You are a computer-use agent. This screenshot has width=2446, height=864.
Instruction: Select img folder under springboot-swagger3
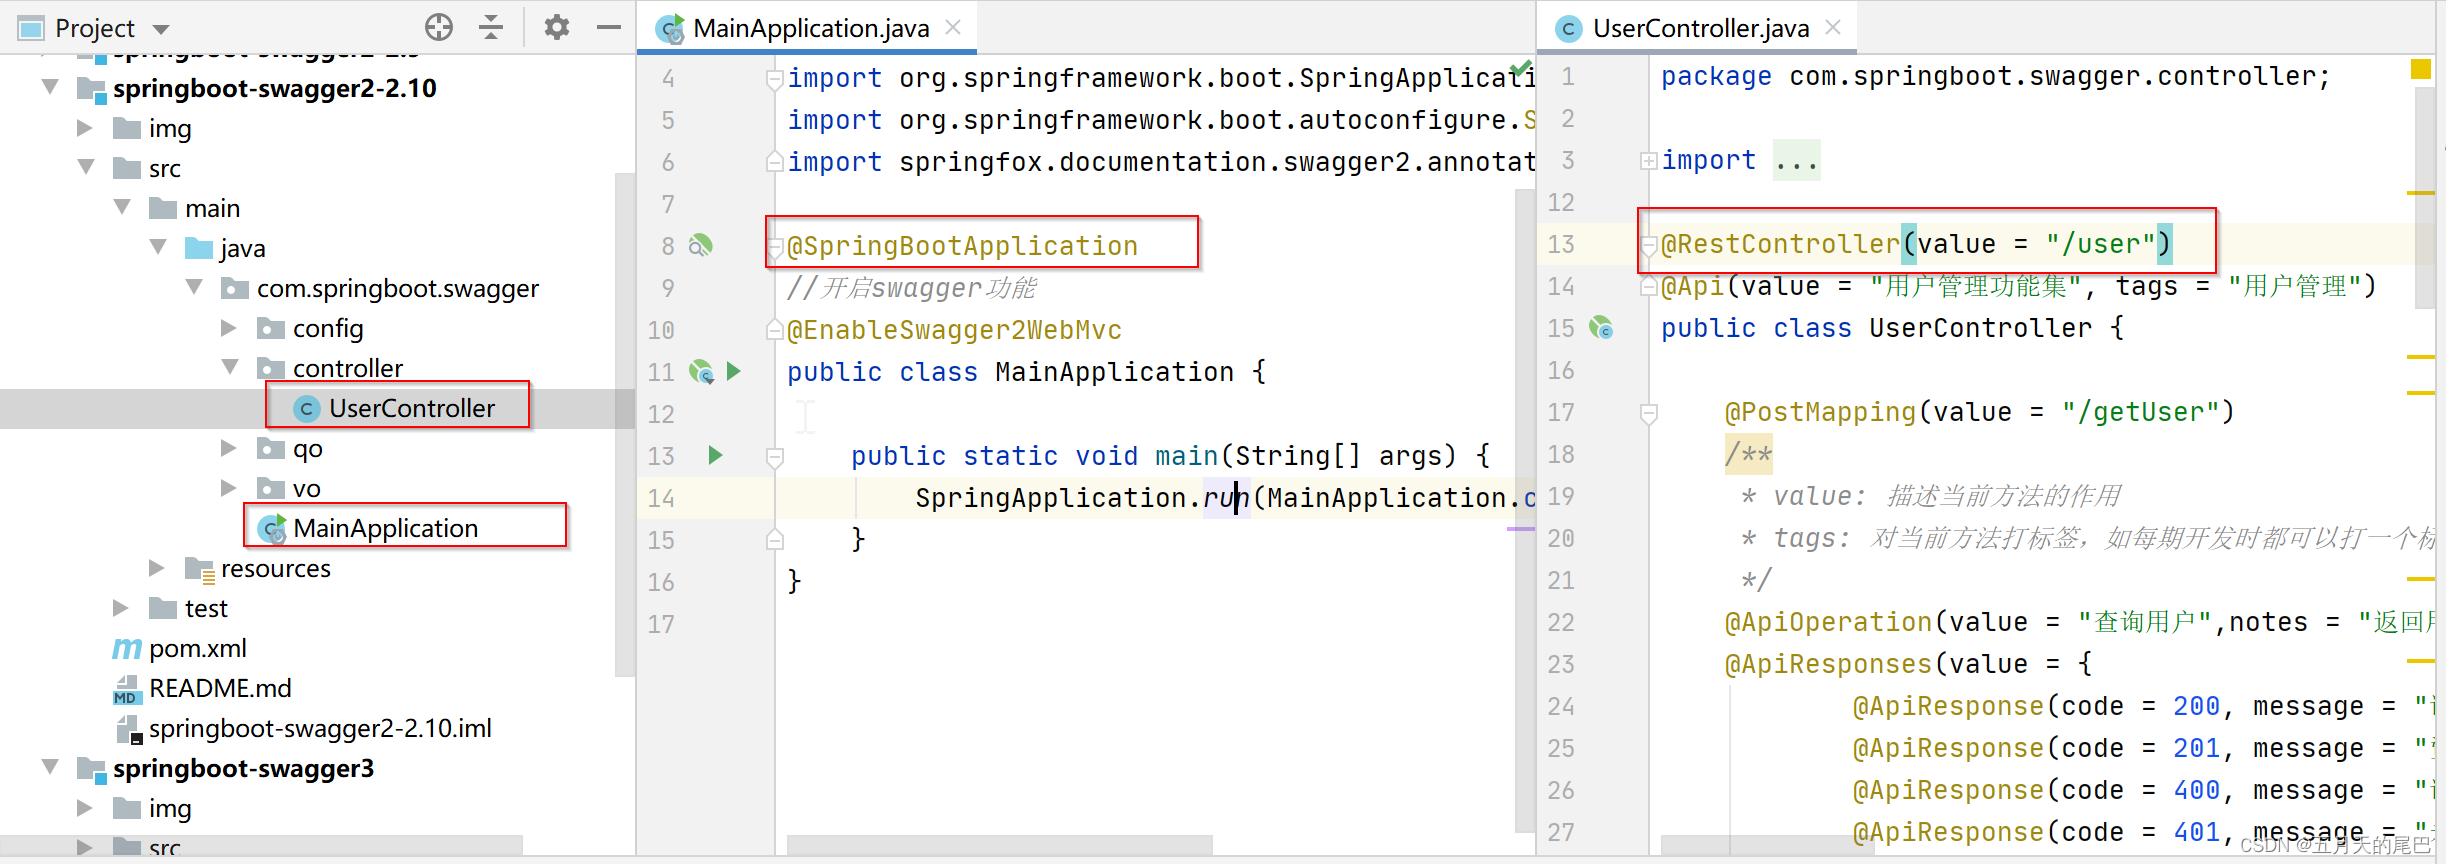pyautogui.click(x=152, y=808)
